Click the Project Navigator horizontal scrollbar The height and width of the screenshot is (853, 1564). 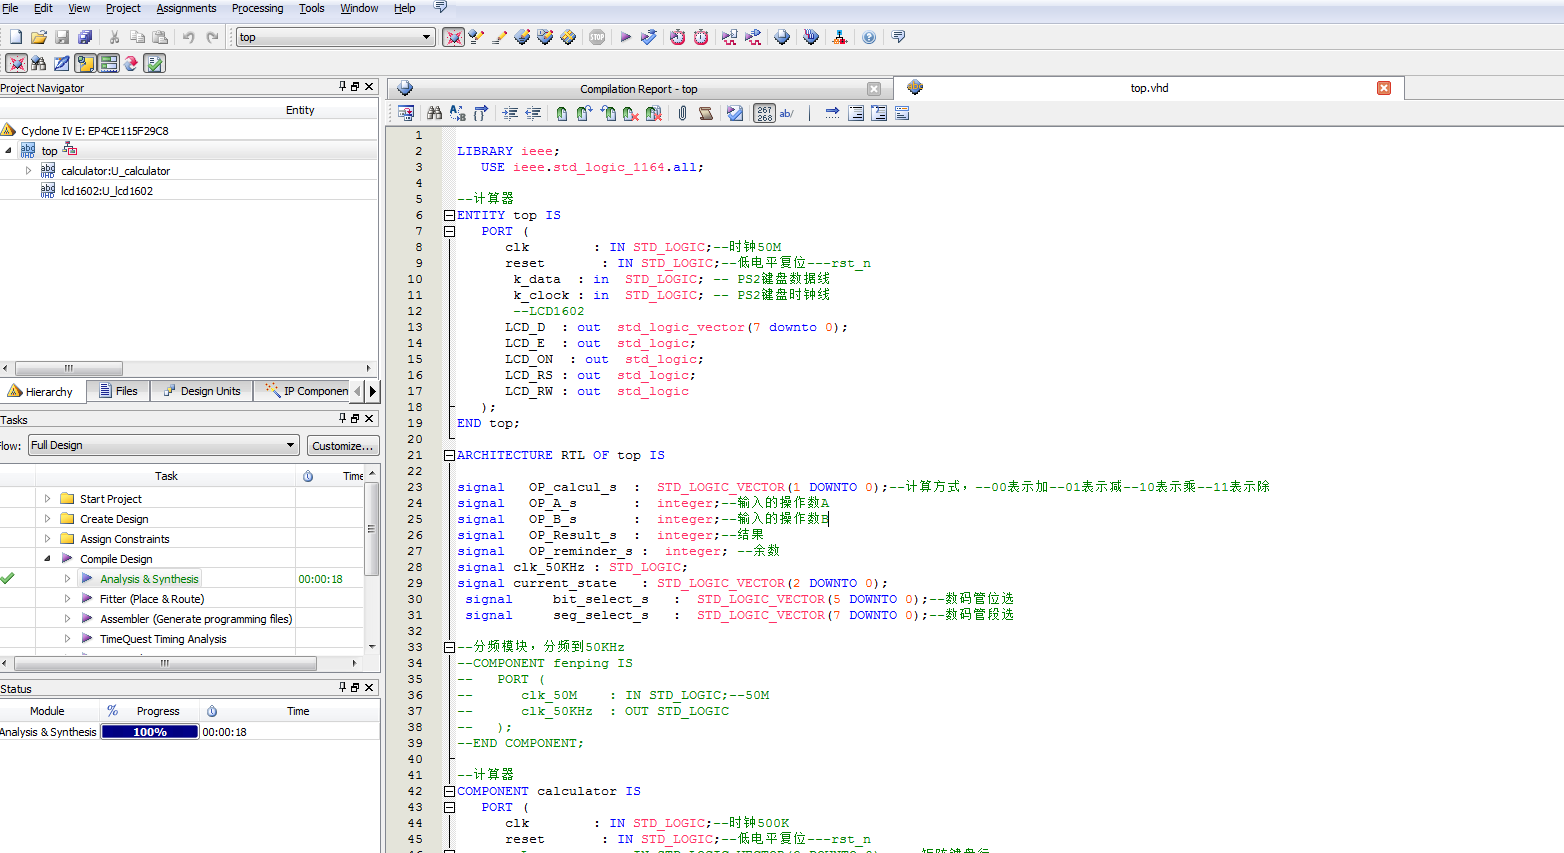(69, 368)
